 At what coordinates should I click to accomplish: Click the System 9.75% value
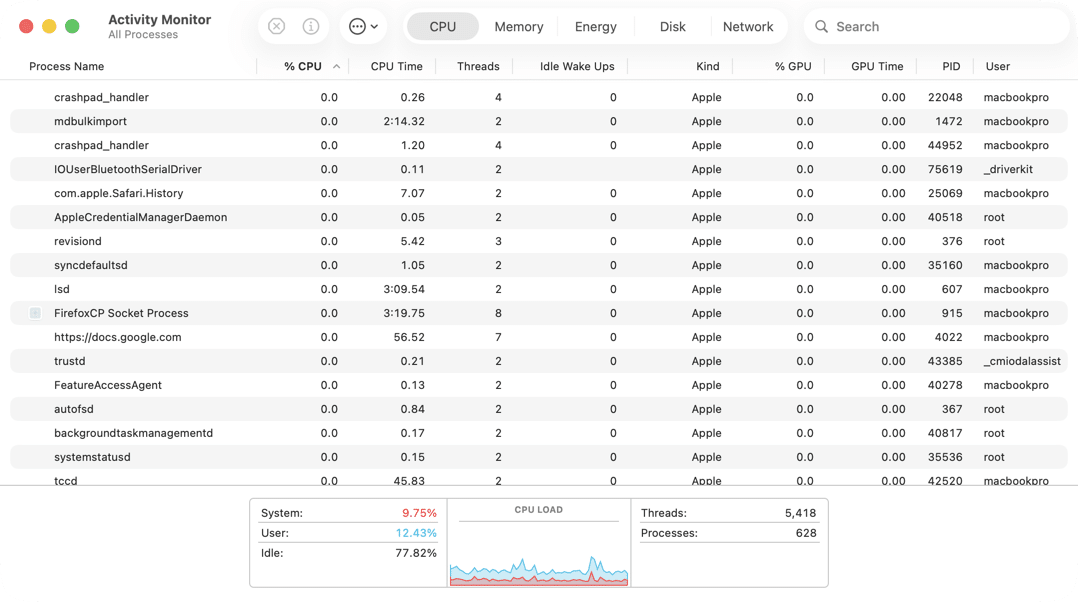click(x=419, y=513)
